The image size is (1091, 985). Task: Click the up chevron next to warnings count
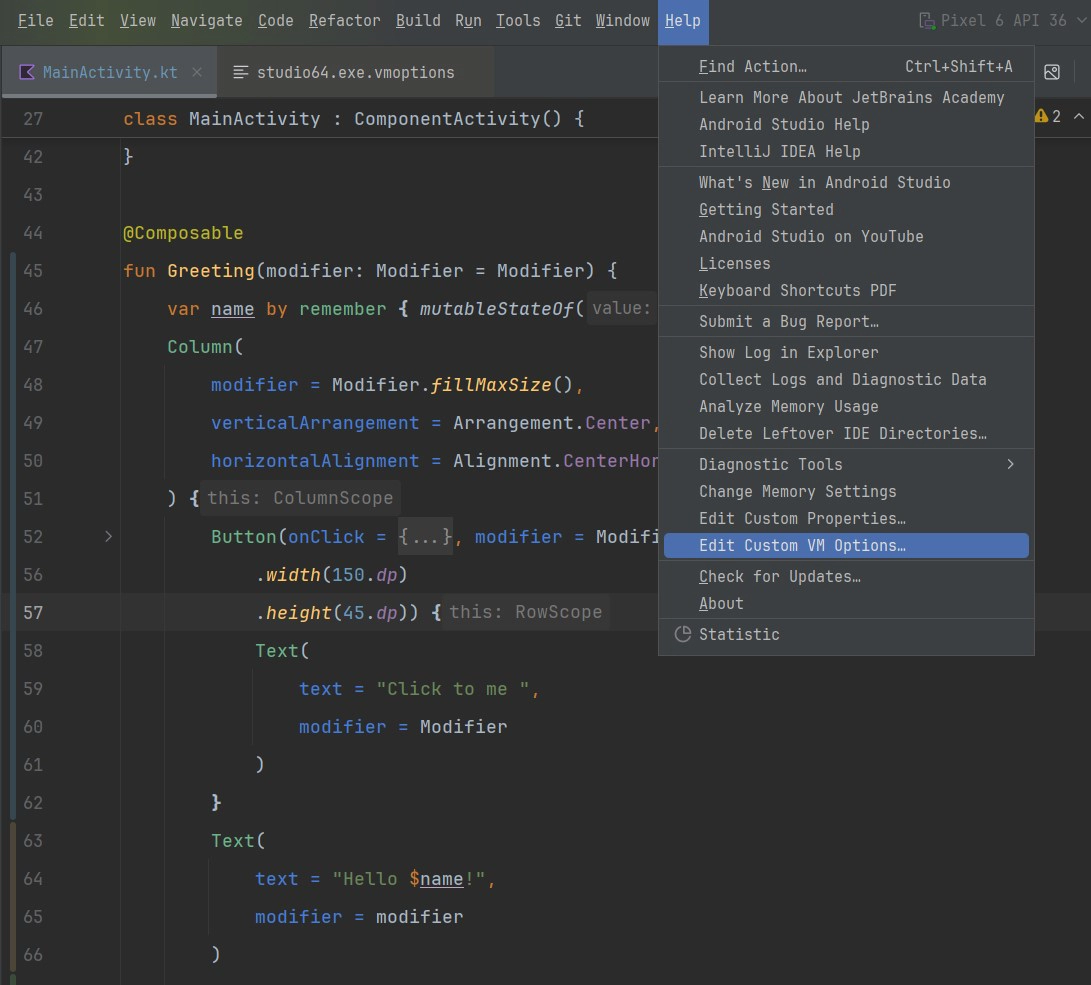(x=1078, y=116)
